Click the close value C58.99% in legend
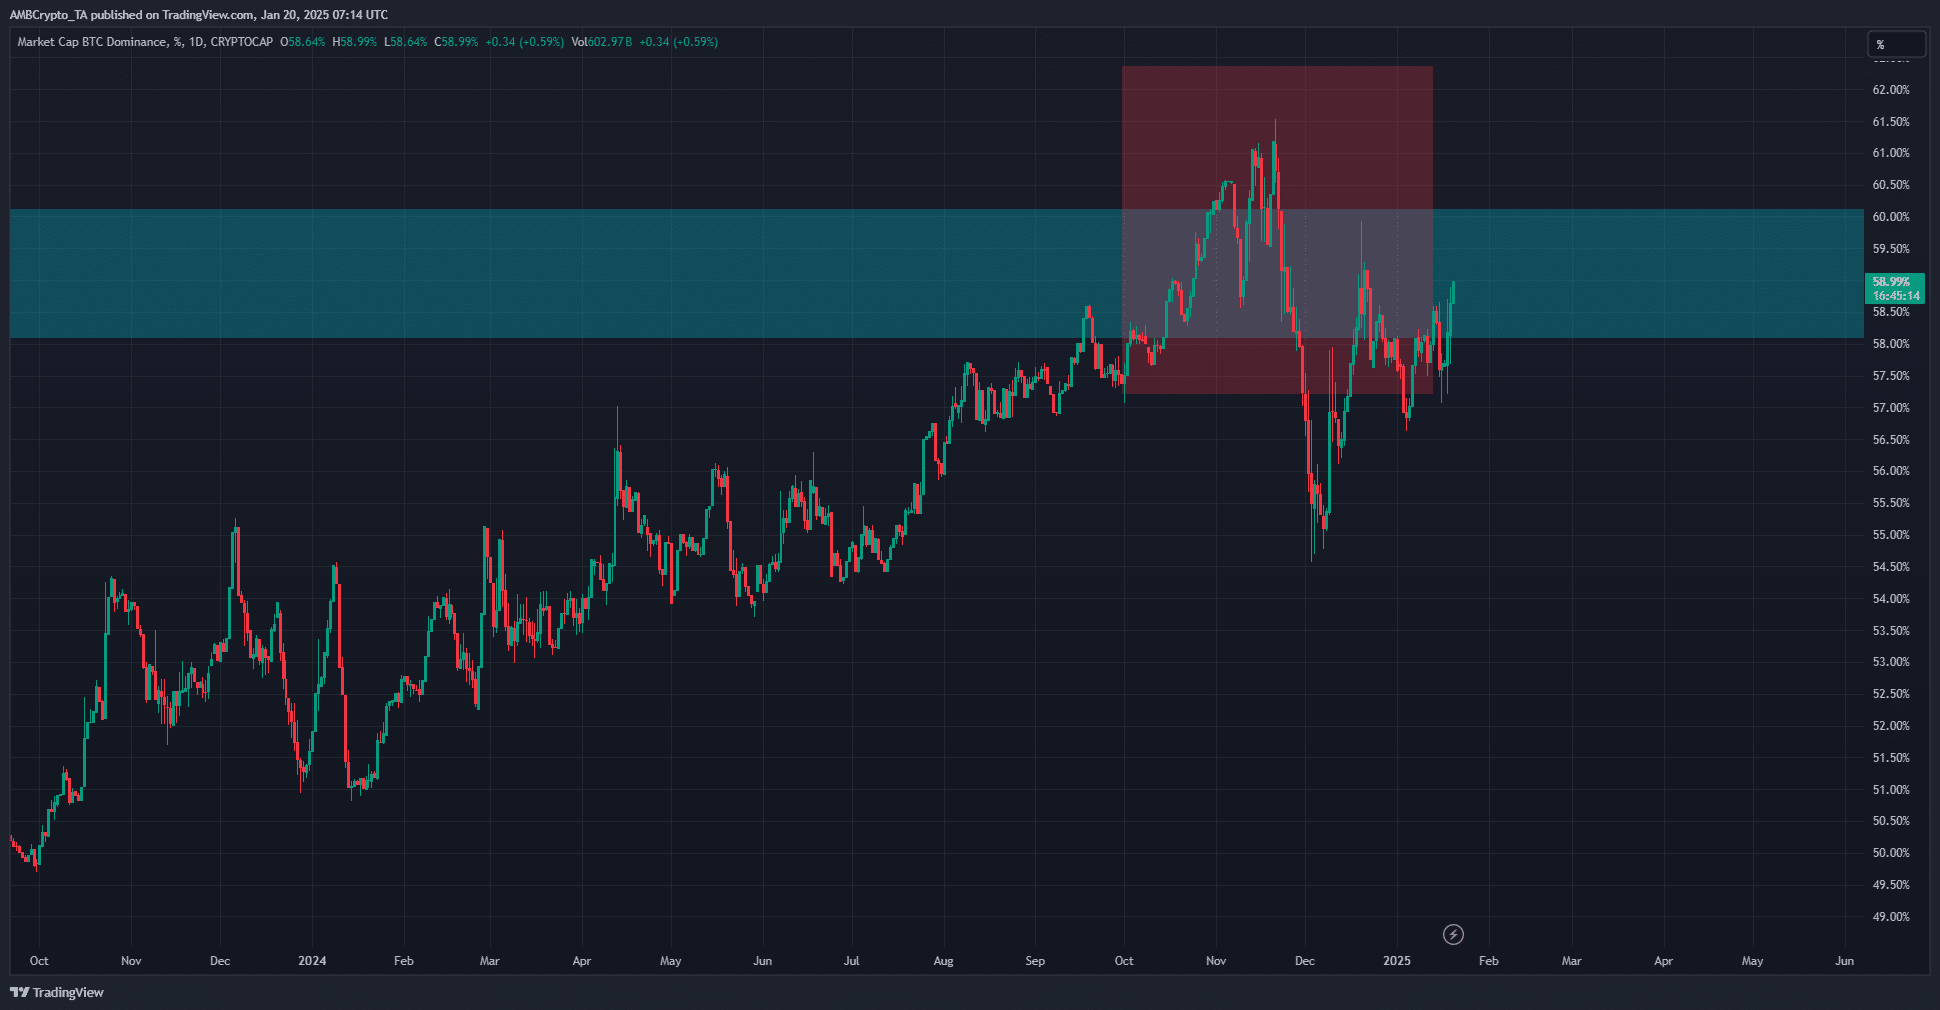1940x1010 pixels. click(456, 42)
